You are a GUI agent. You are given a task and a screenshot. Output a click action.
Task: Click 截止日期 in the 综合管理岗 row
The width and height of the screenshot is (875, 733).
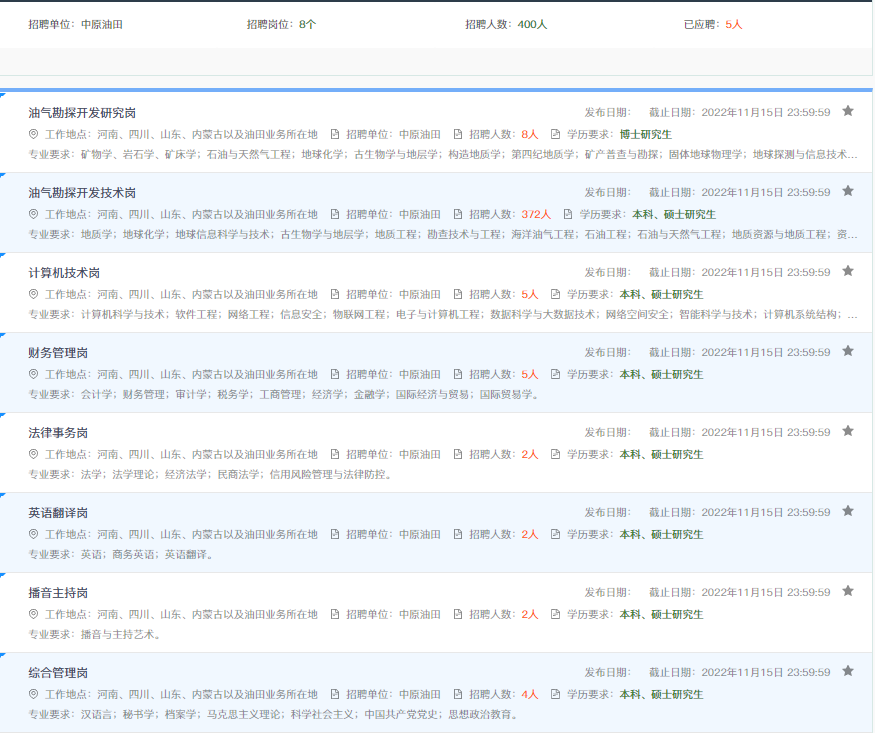click(x=739, y=672)
